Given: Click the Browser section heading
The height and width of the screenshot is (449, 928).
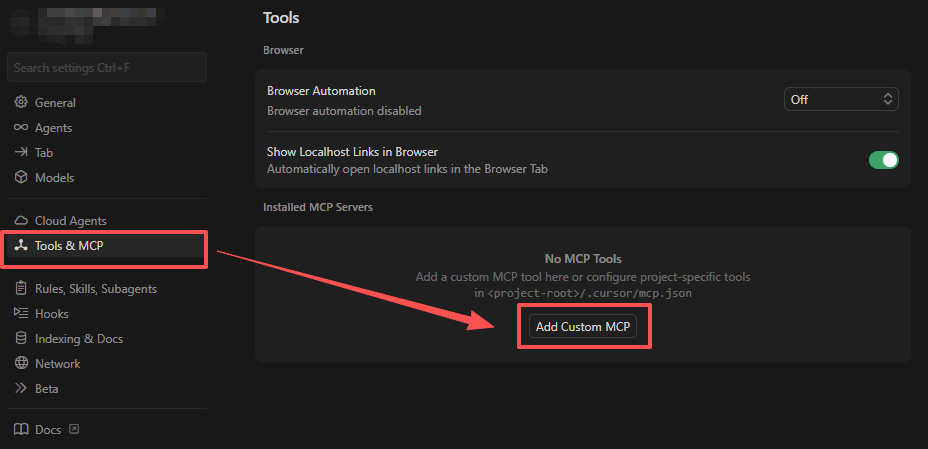Looking at the screenshot, I should pyautogui.click(x=283, y=50).
